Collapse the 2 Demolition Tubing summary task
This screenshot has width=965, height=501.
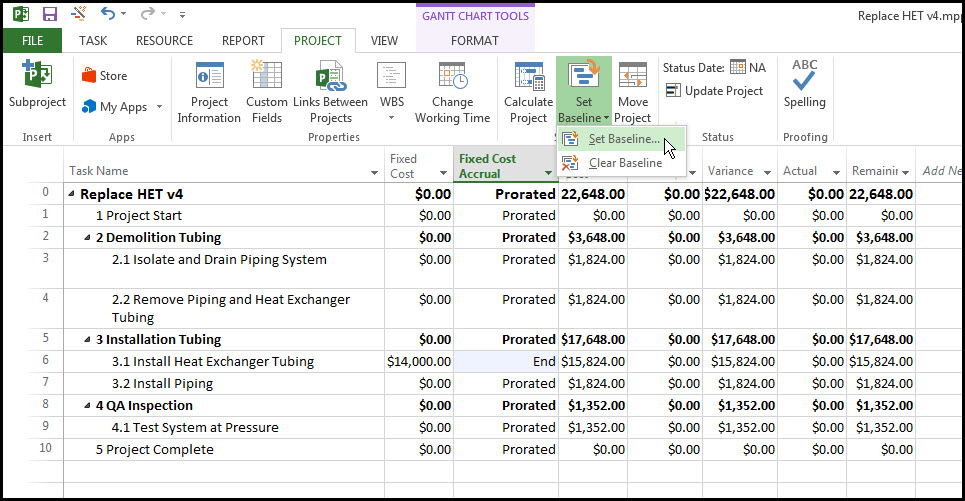point(87,238)
